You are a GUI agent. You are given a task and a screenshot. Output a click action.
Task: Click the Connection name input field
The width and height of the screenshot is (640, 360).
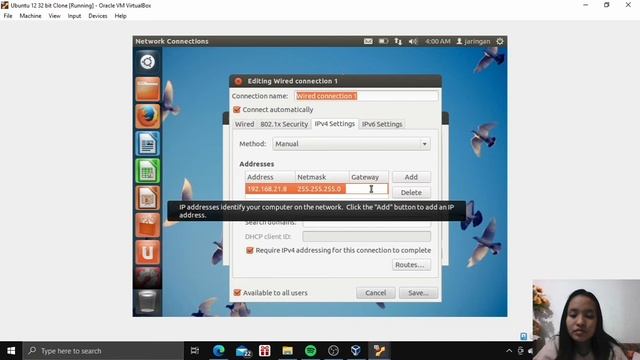(366, 96)
